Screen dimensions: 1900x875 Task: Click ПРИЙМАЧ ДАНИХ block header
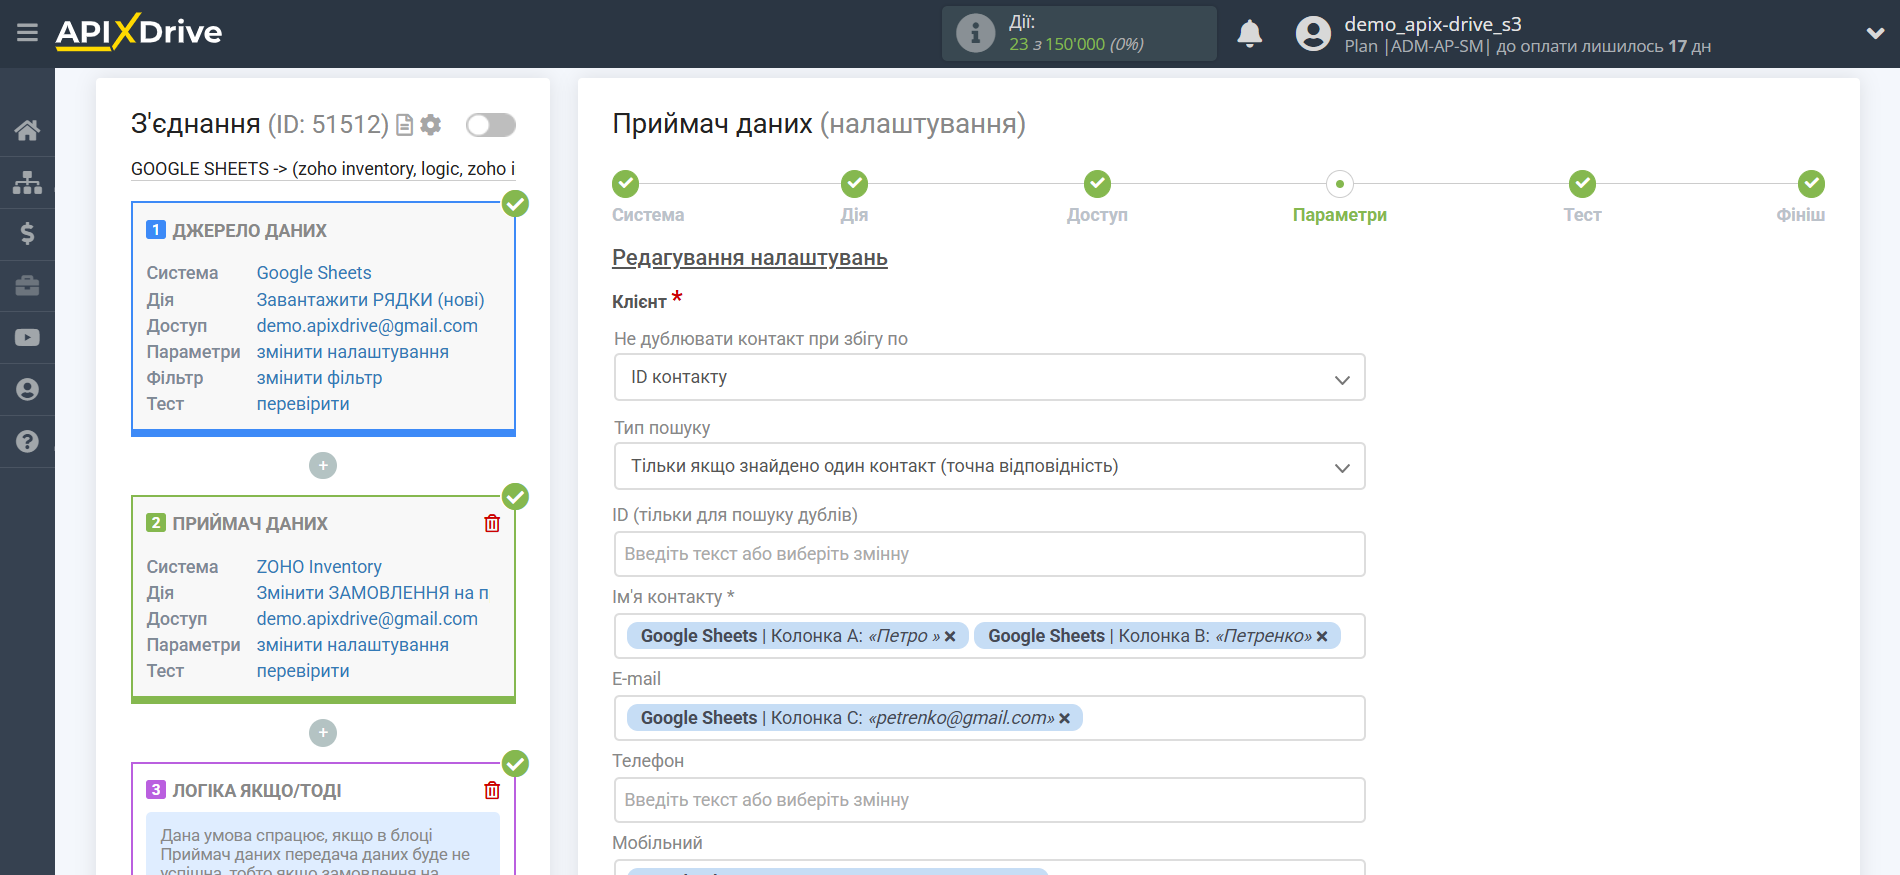tap(250, 524)
